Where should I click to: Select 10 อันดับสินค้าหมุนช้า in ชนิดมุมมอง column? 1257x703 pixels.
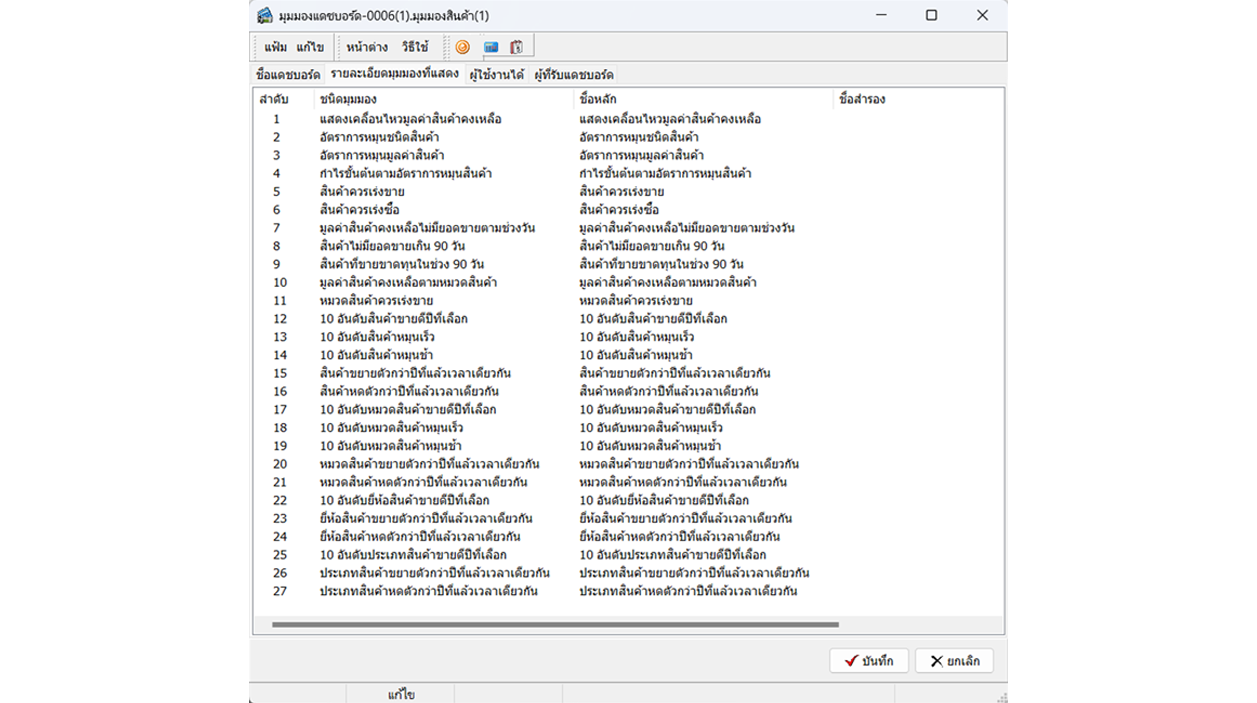click(378, 355)
